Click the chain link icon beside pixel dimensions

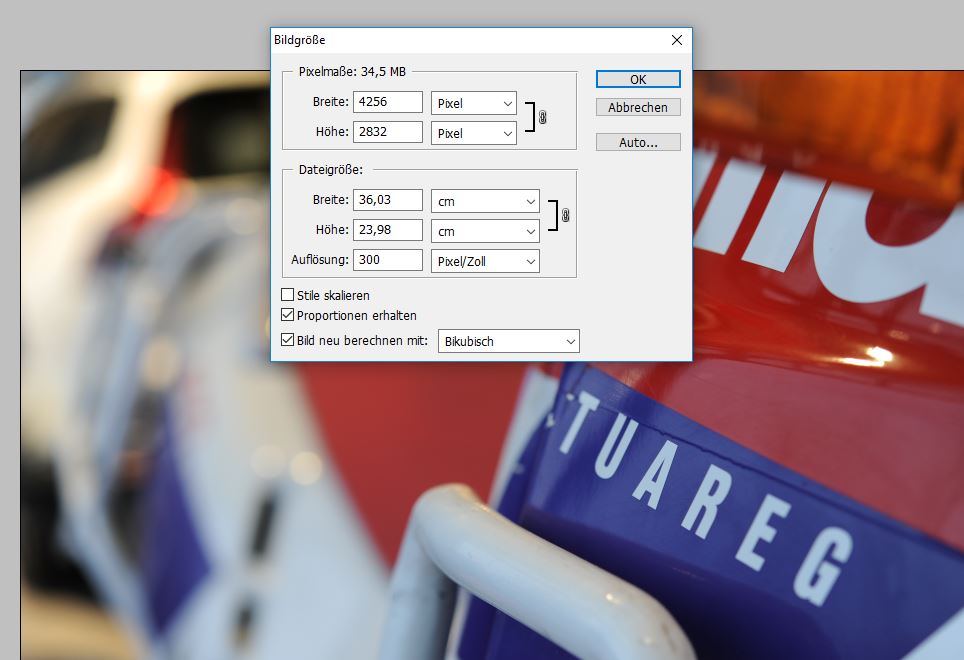543,118
